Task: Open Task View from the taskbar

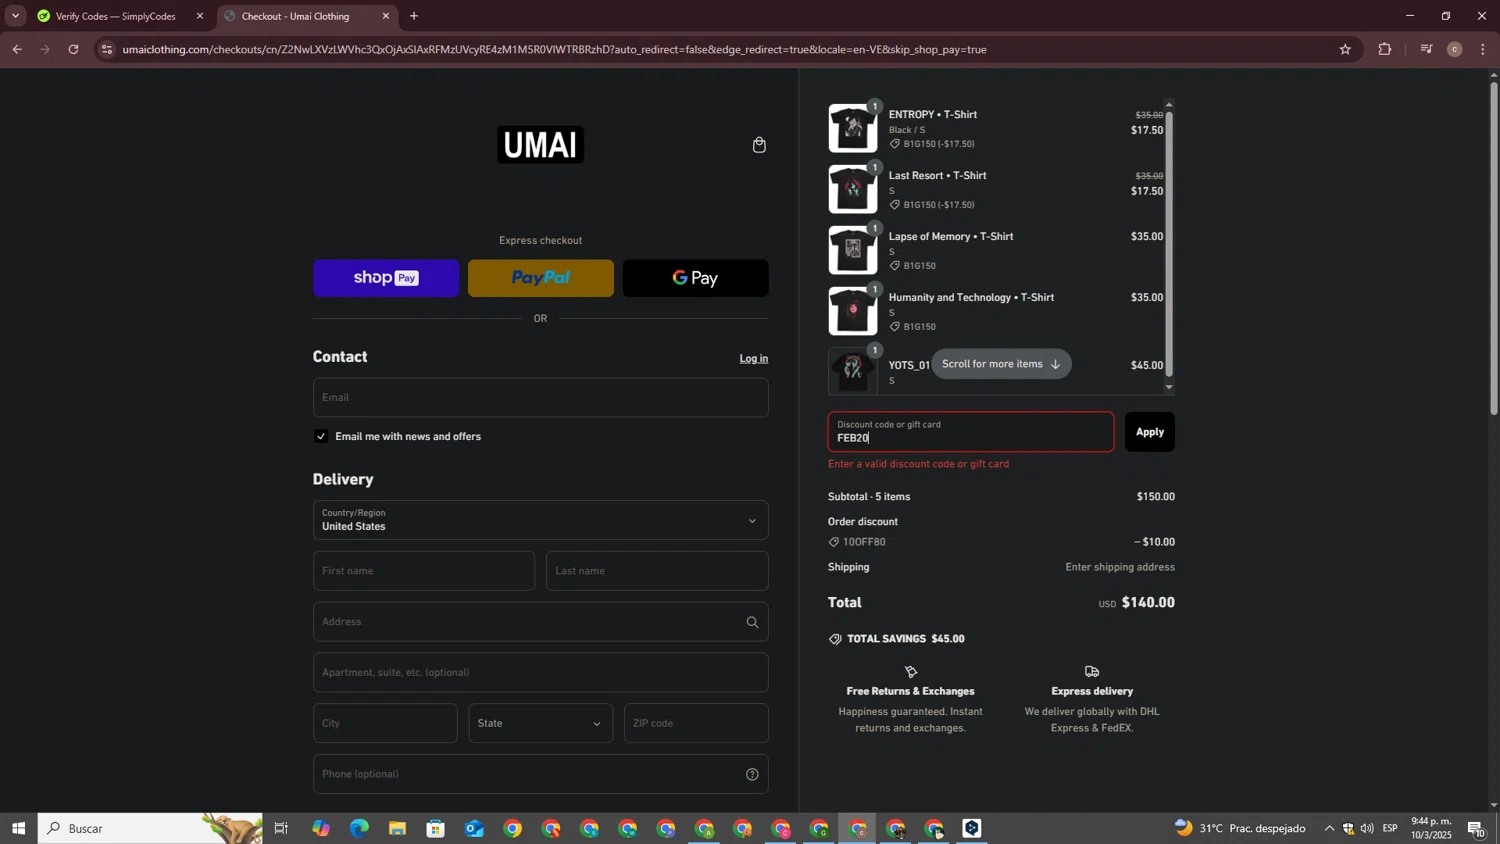Action: (281, 828)
